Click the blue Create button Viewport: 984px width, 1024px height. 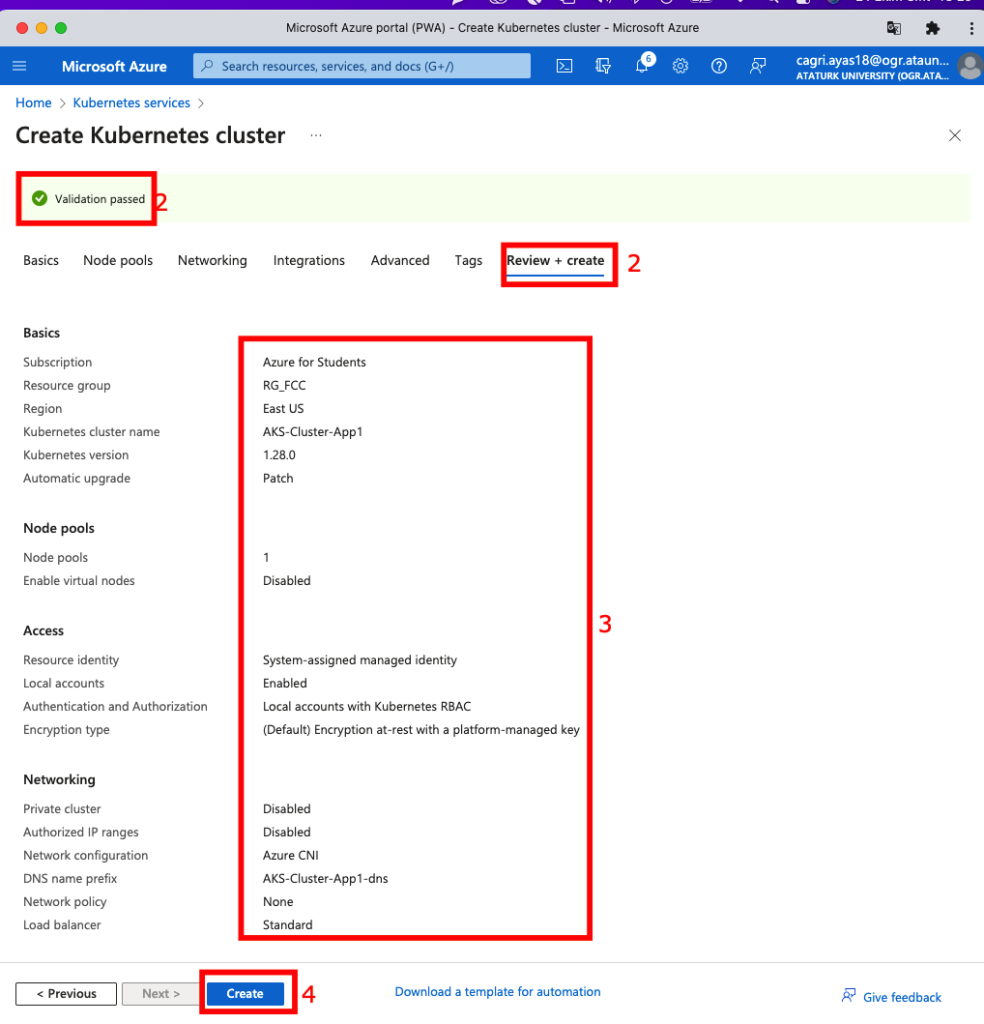coord(245,993)
